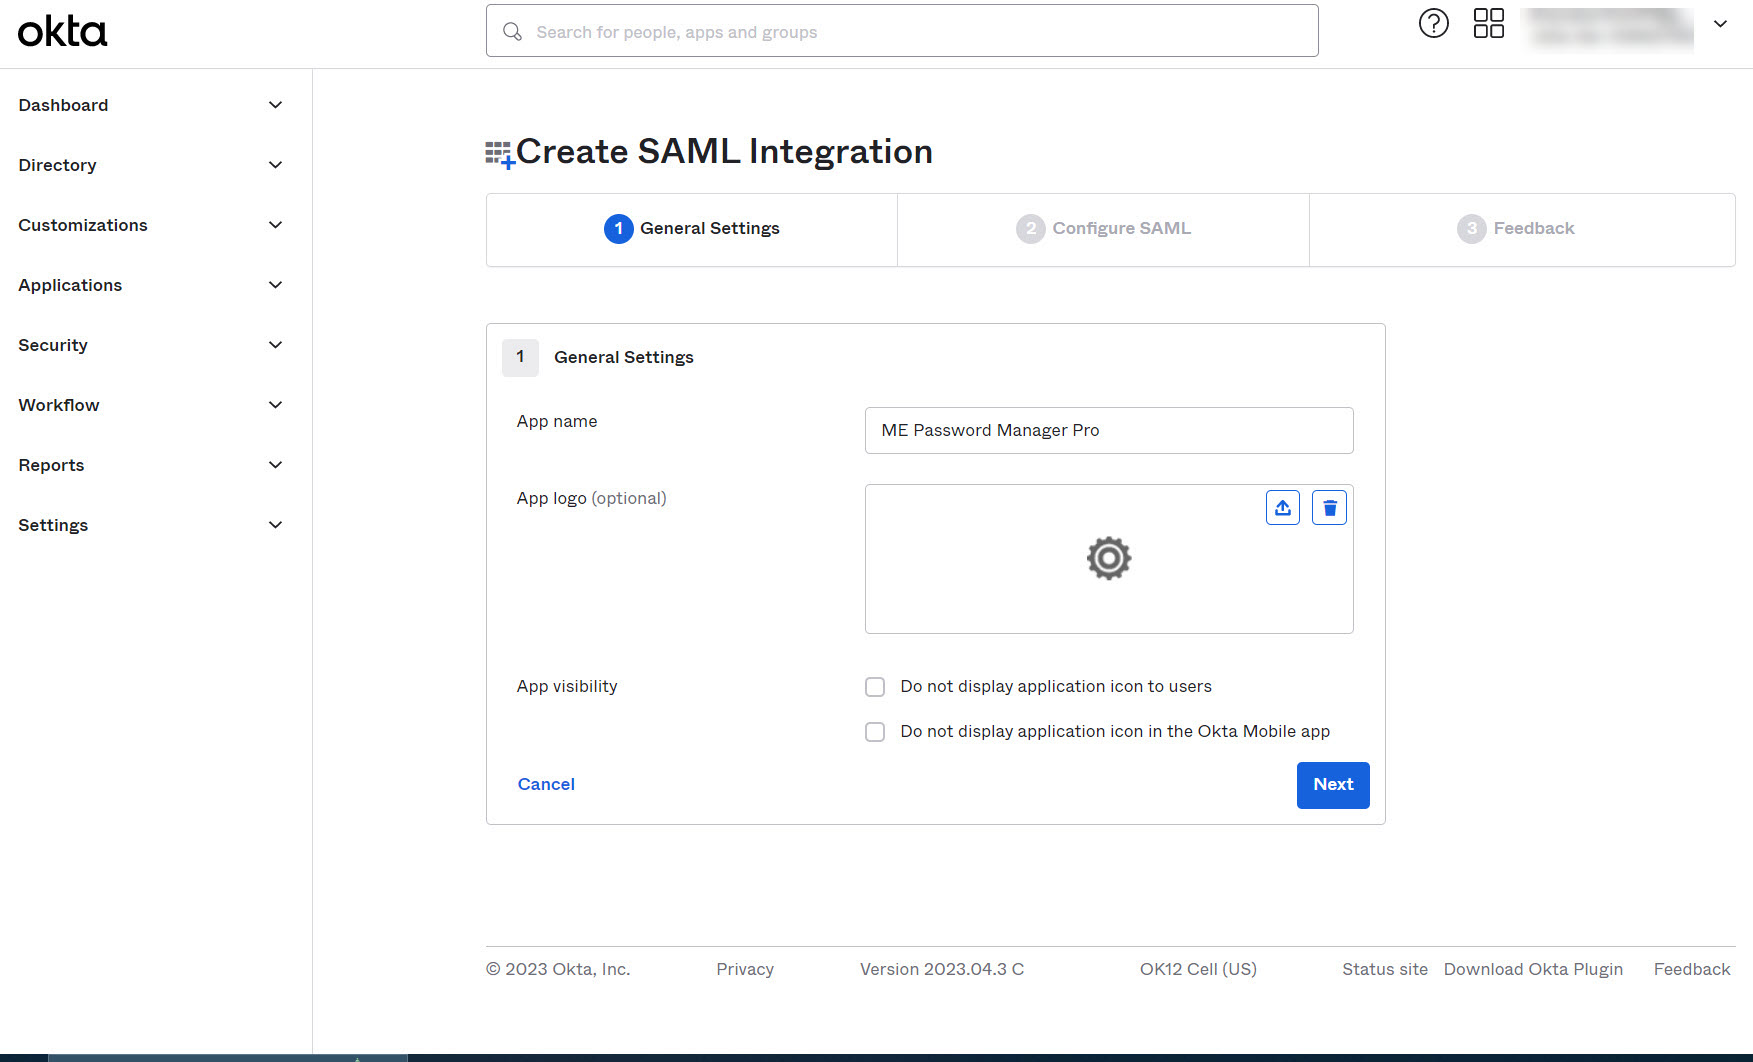Open the help question mark icon

click(1433, 24)
